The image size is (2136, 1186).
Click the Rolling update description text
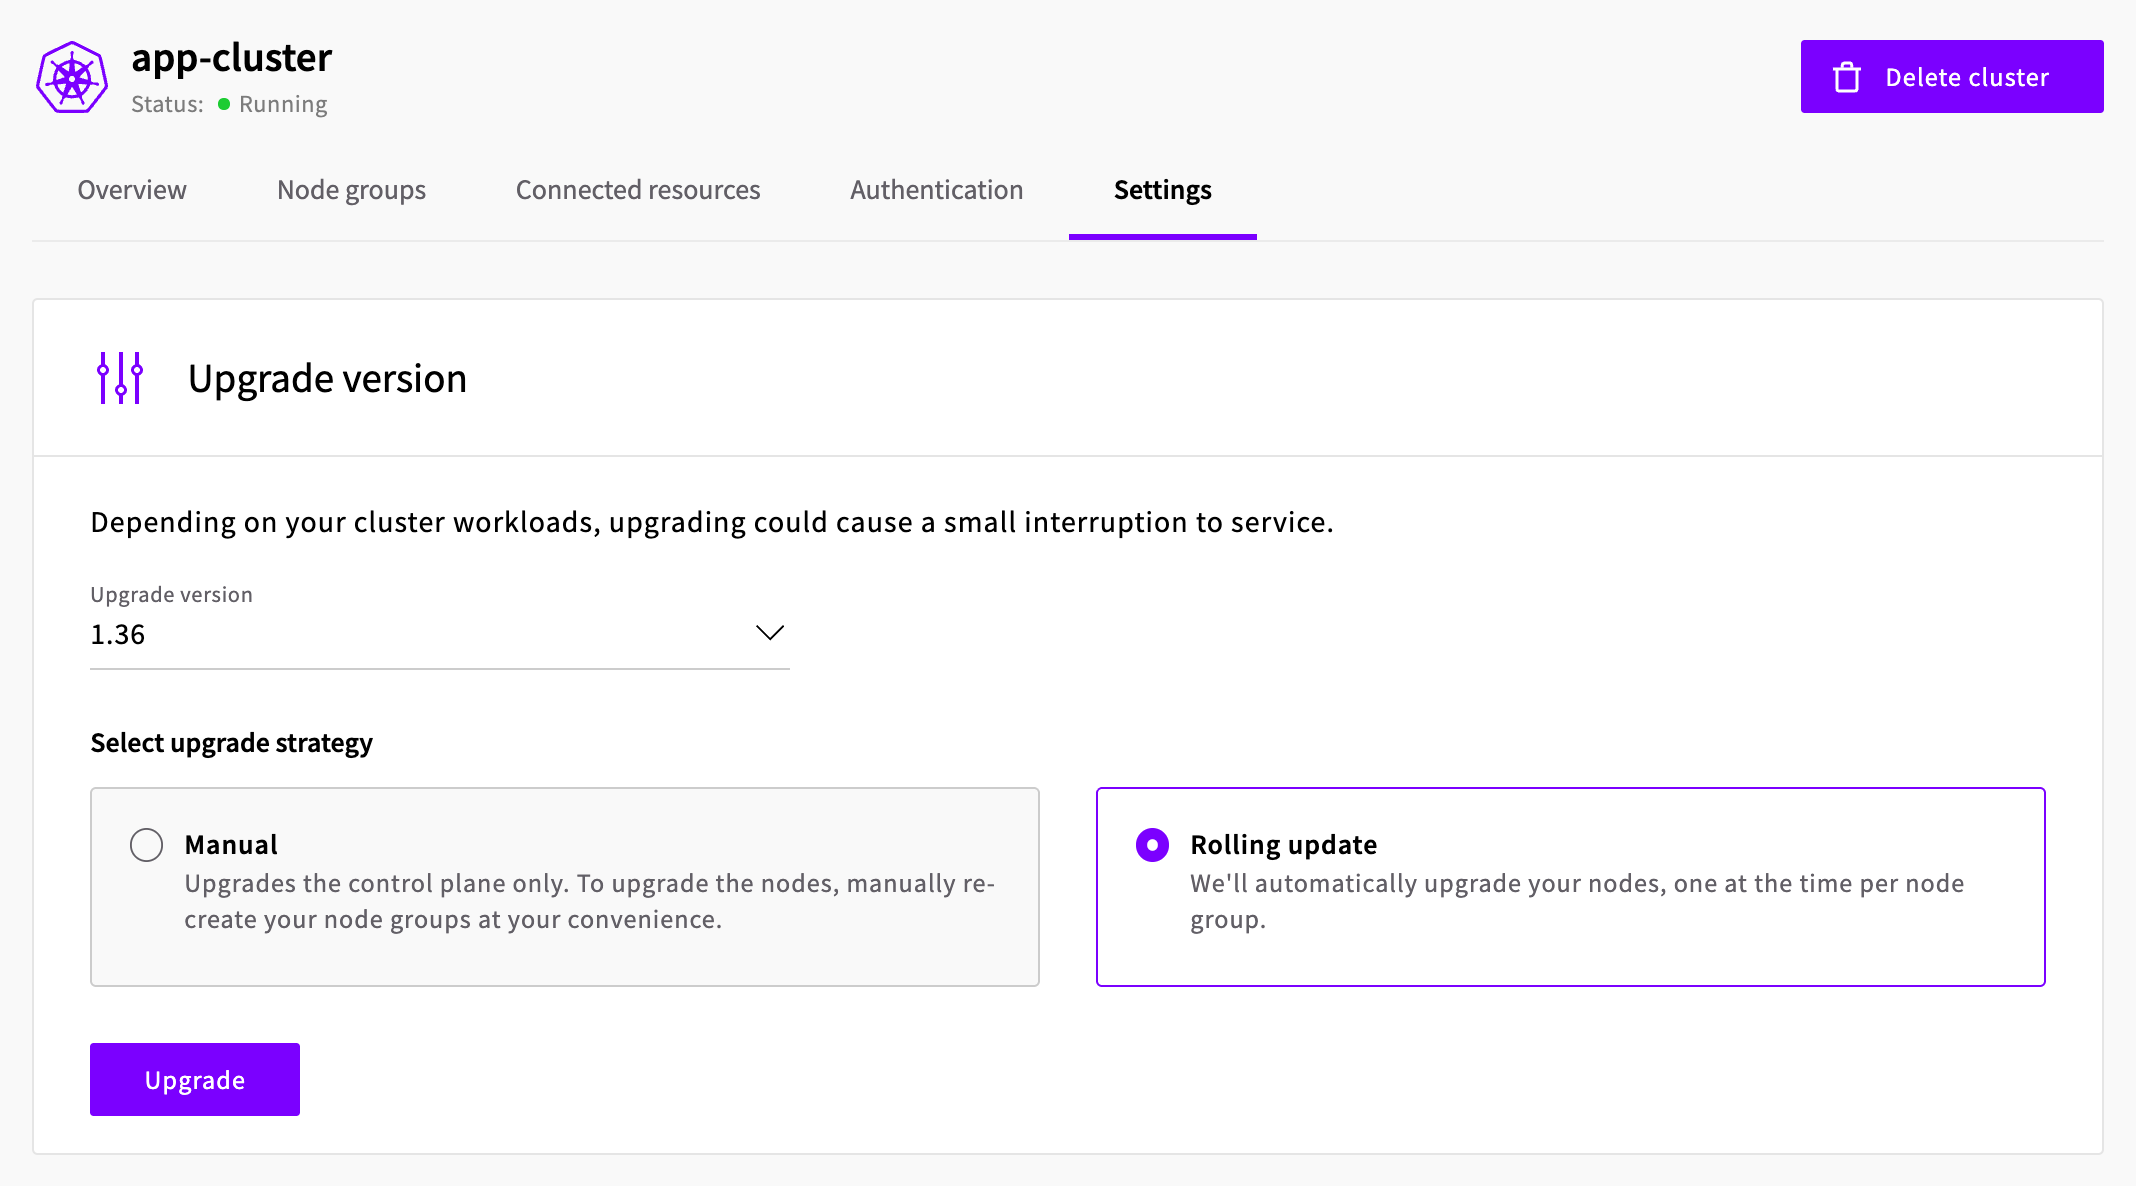(x=1577, y=902)
